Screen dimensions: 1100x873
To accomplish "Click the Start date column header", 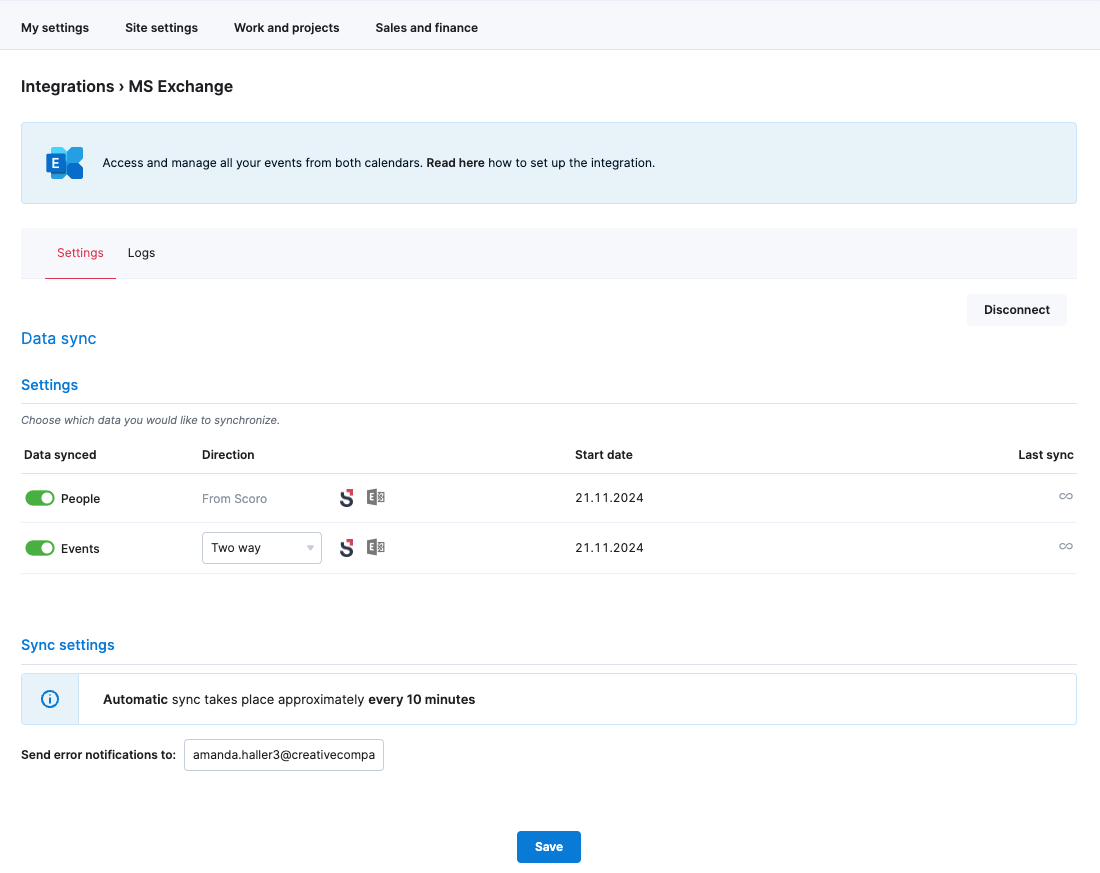I will click(603, 455).
